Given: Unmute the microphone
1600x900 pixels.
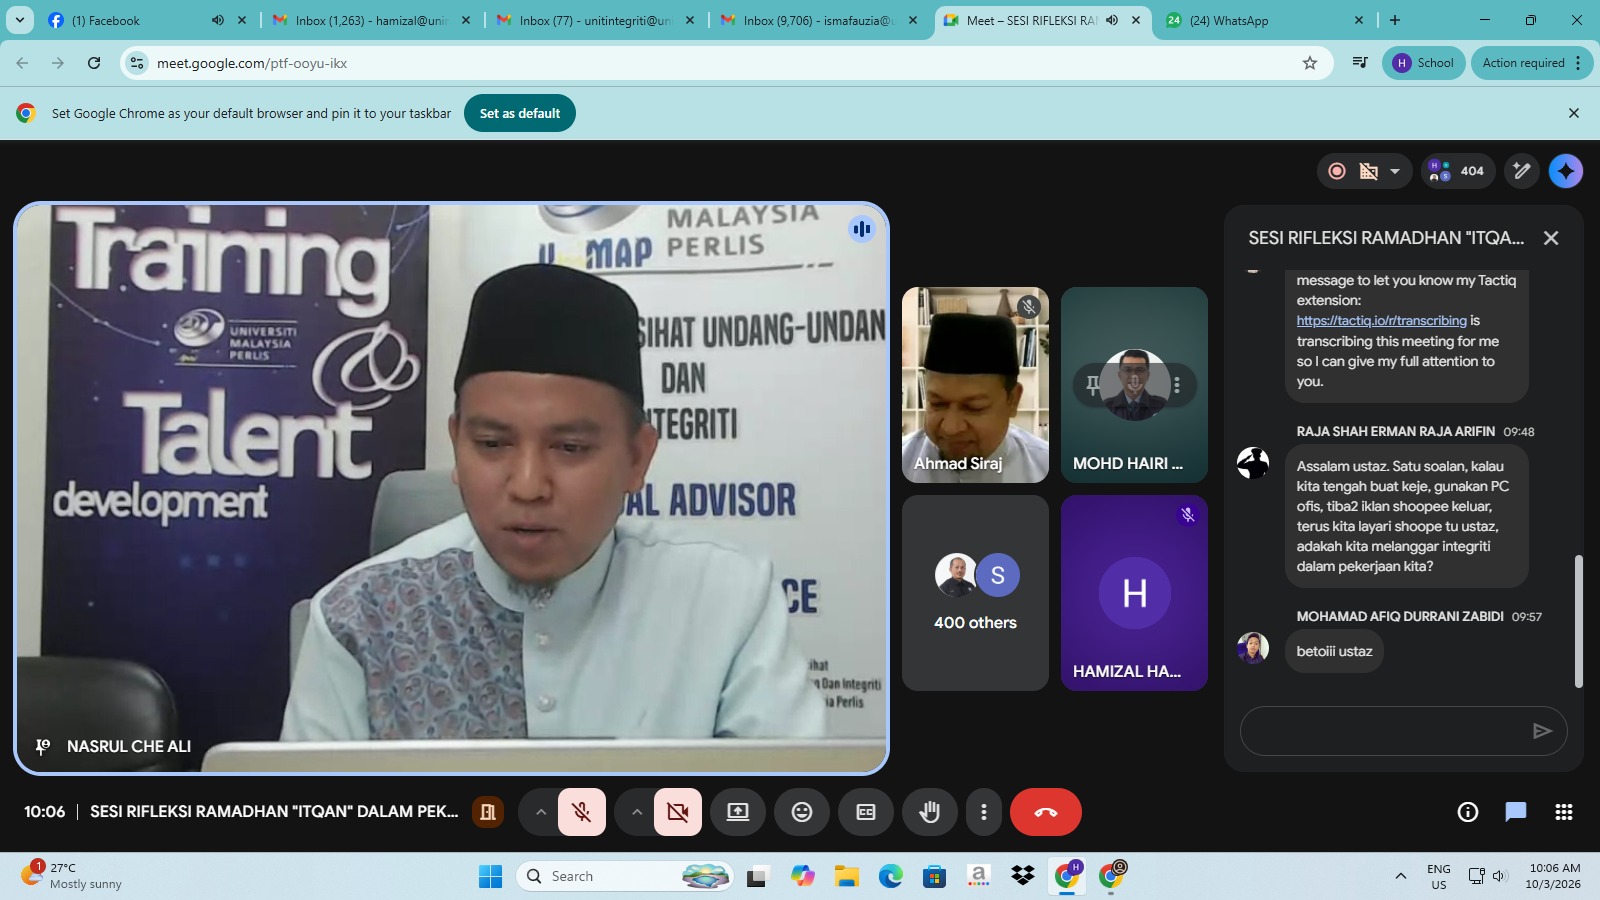Looking at the screenshot, I should coord(581,812).
